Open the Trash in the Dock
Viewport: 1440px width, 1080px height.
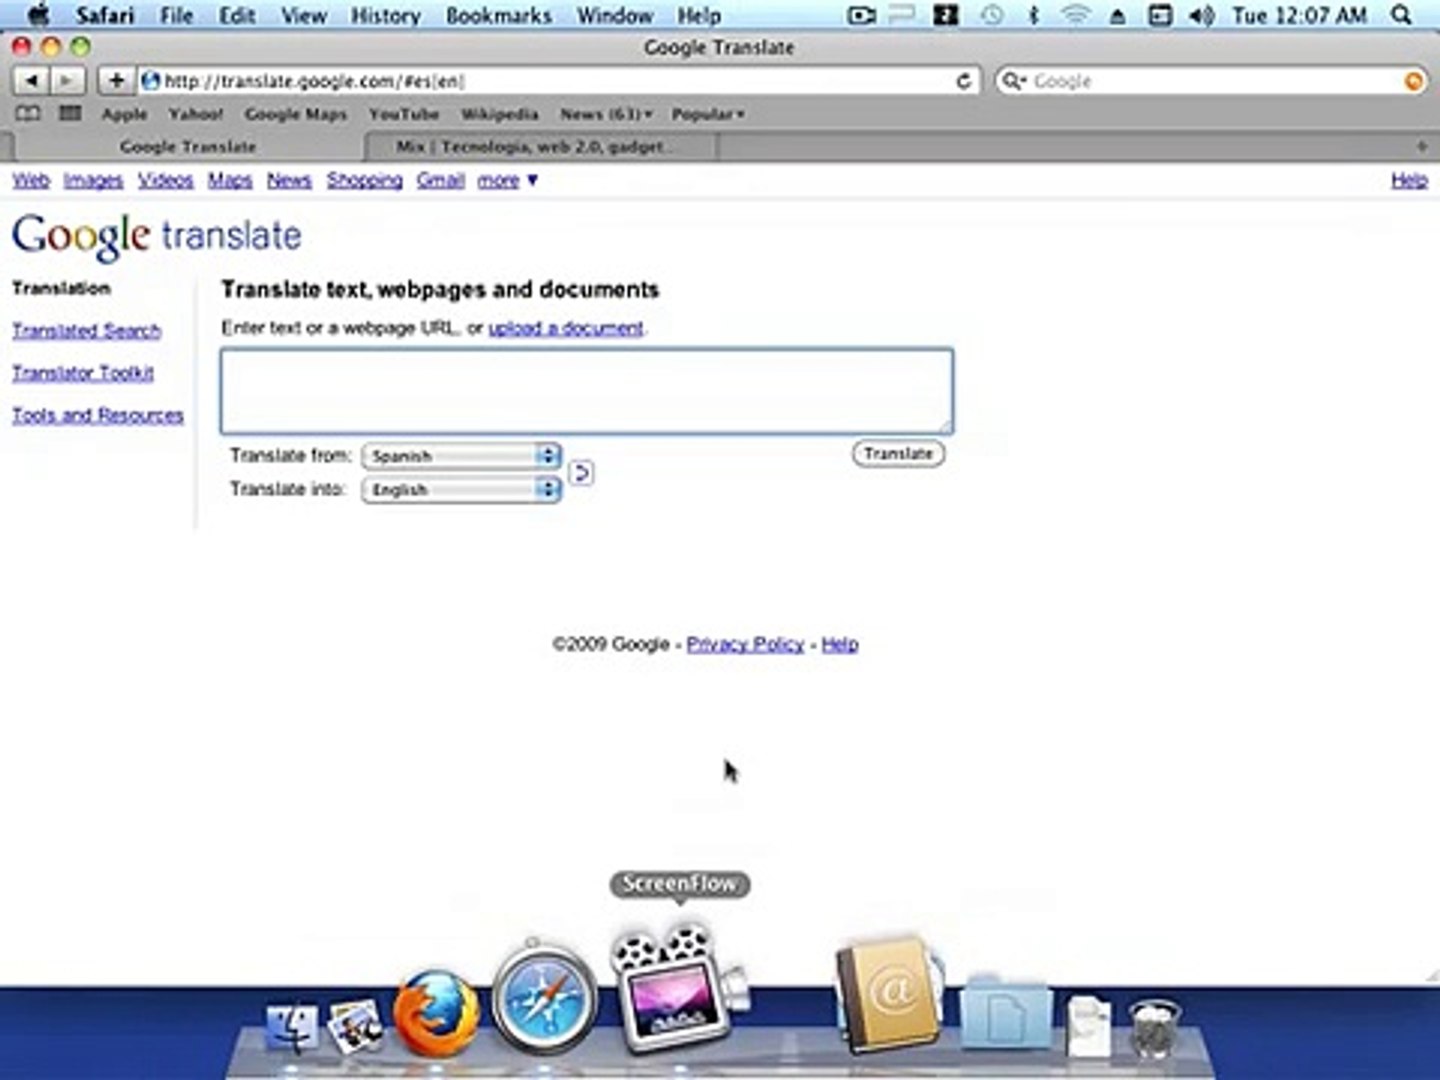coord(1155,1028)
